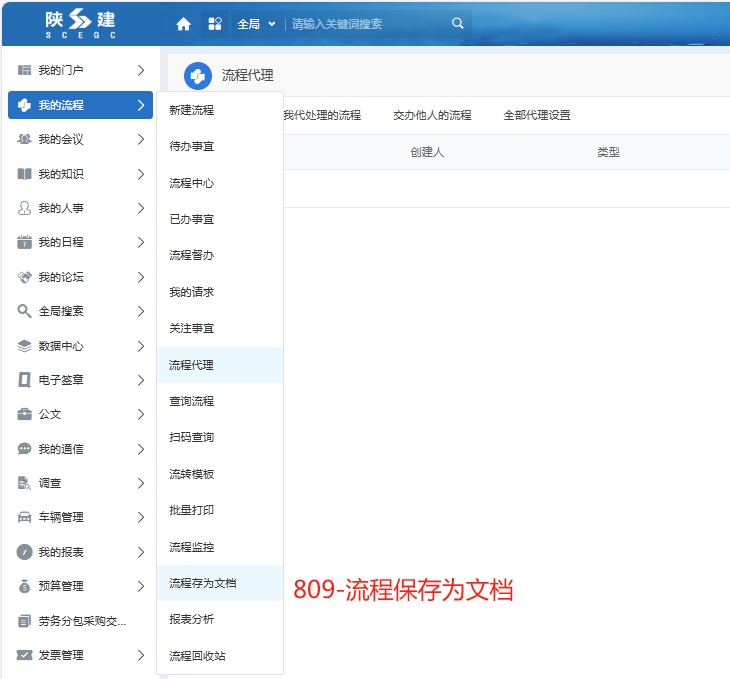The width and height of the screenshot is (730, 679).
Task: Click the 我的知识 book icon
Action: pos(25,174)
